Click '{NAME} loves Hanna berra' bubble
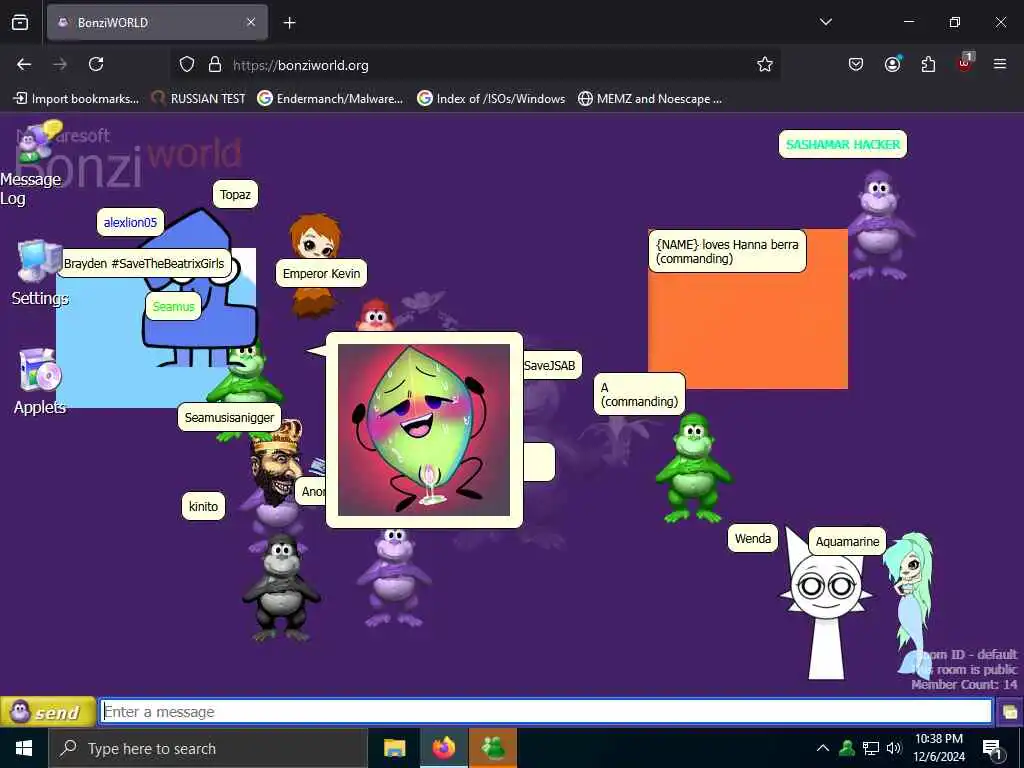The image size is (1024, 768). coord(727,251)
